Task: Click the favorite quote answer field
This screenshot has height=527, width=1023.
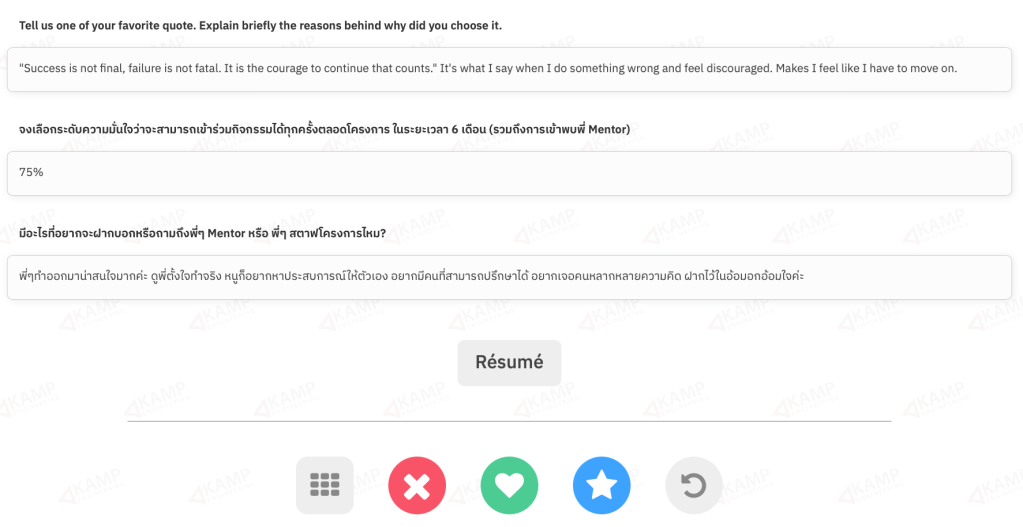Action: (x=509, y=70)
